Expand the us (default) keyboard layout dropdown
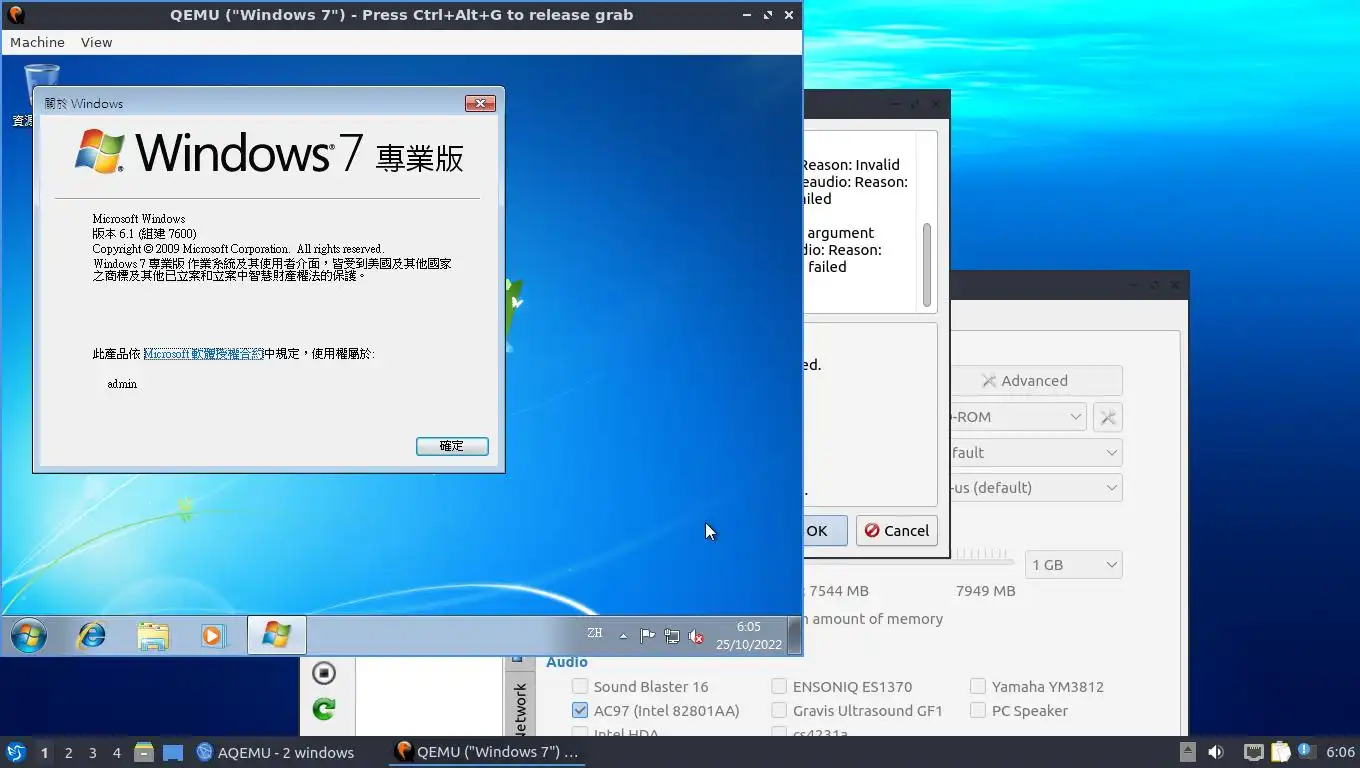Image resolution: width=1360 pixels, height=768 pixels. pyautogui.click(x=1036, y=488)
